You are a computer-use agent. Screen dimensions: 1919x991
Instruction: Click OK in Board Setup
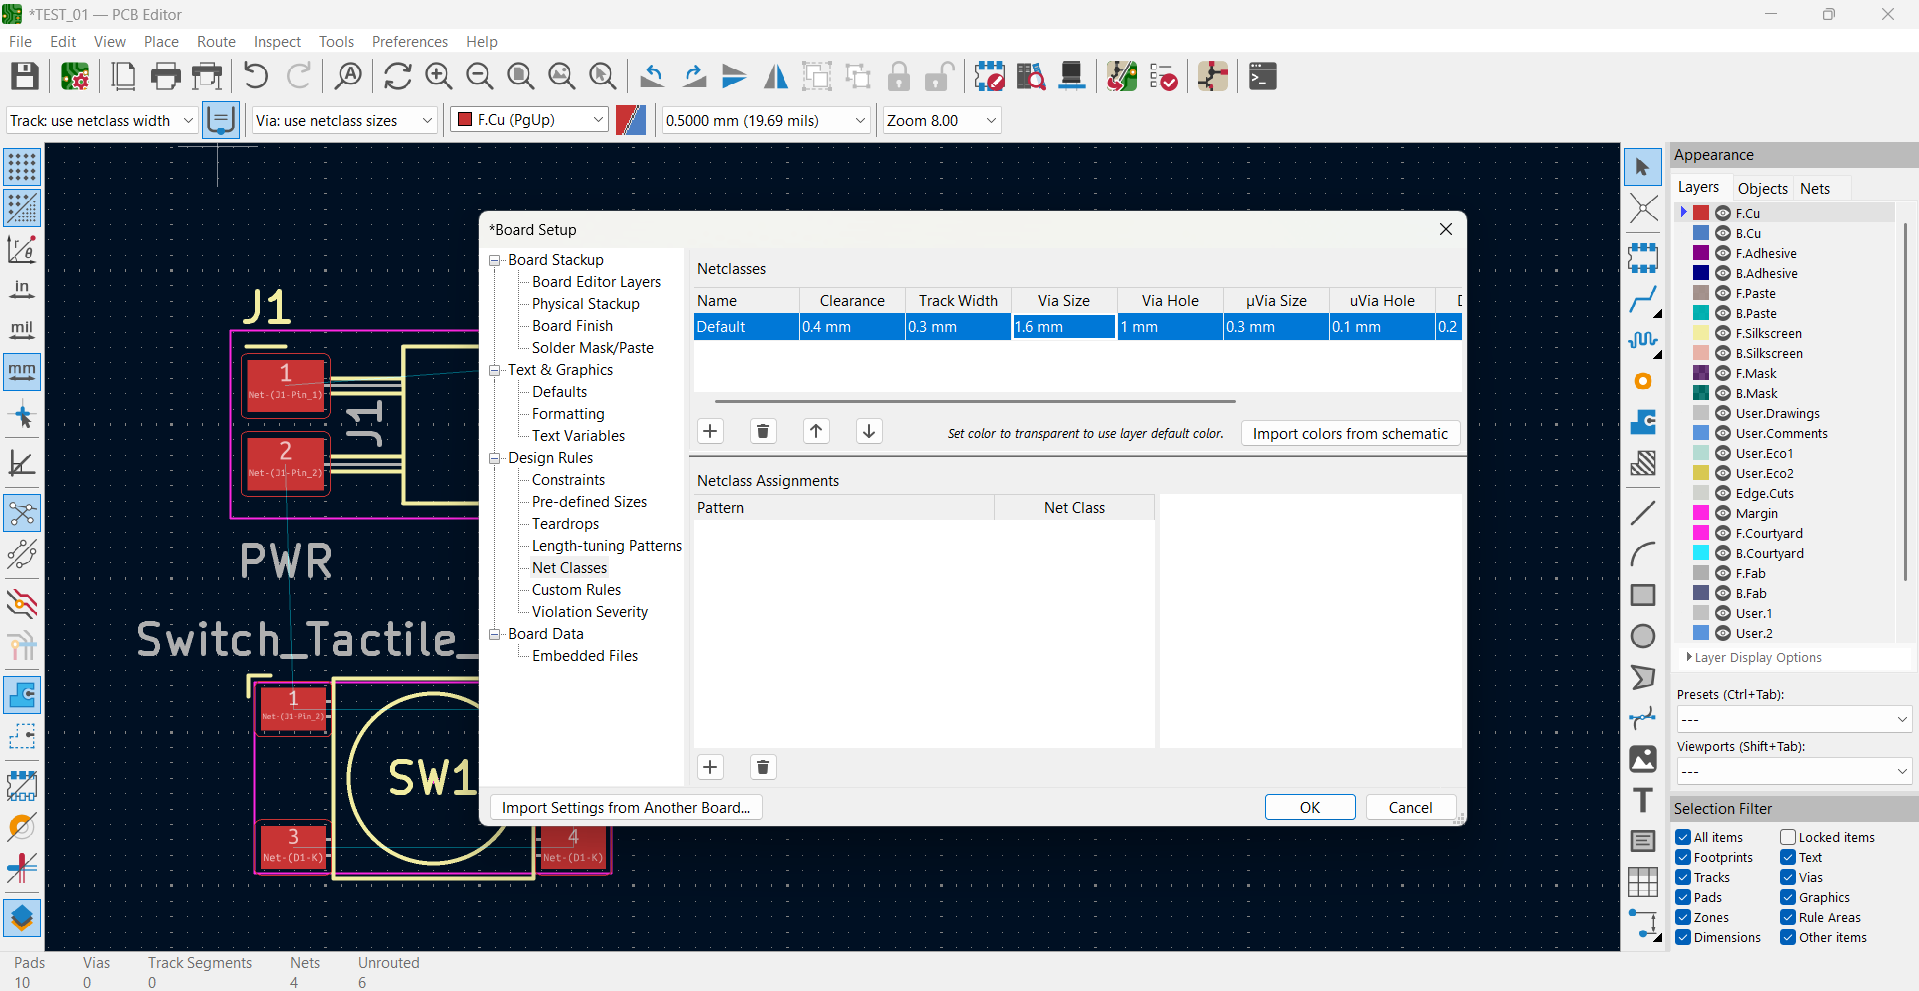pyautogui.click(x=1310, y=807)
